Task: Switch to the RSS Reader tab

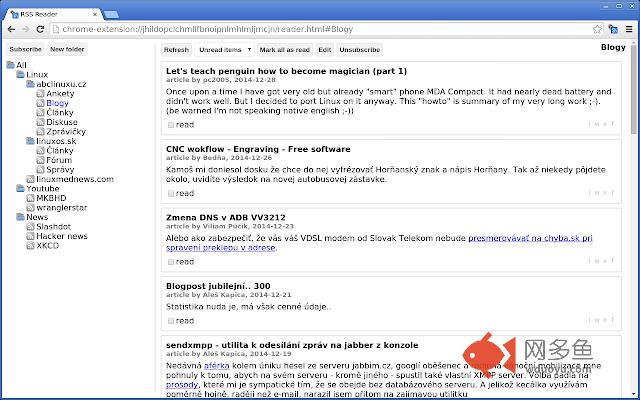Action: 53,14
